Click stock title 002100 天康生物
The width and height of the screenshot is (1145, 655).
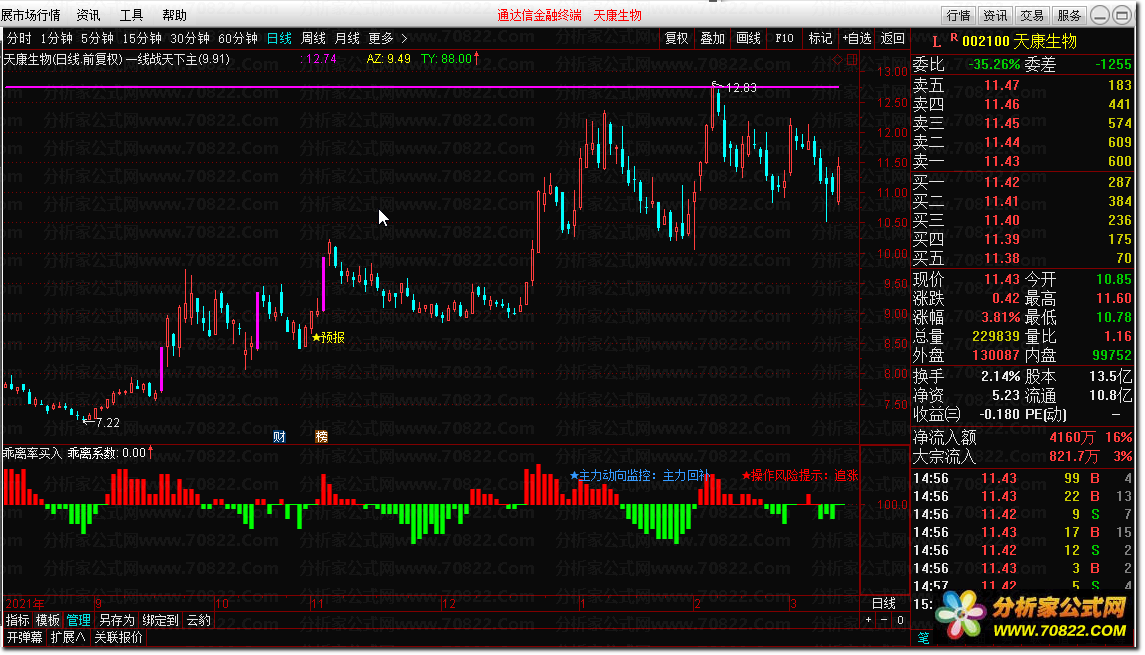click(1019, 42)
